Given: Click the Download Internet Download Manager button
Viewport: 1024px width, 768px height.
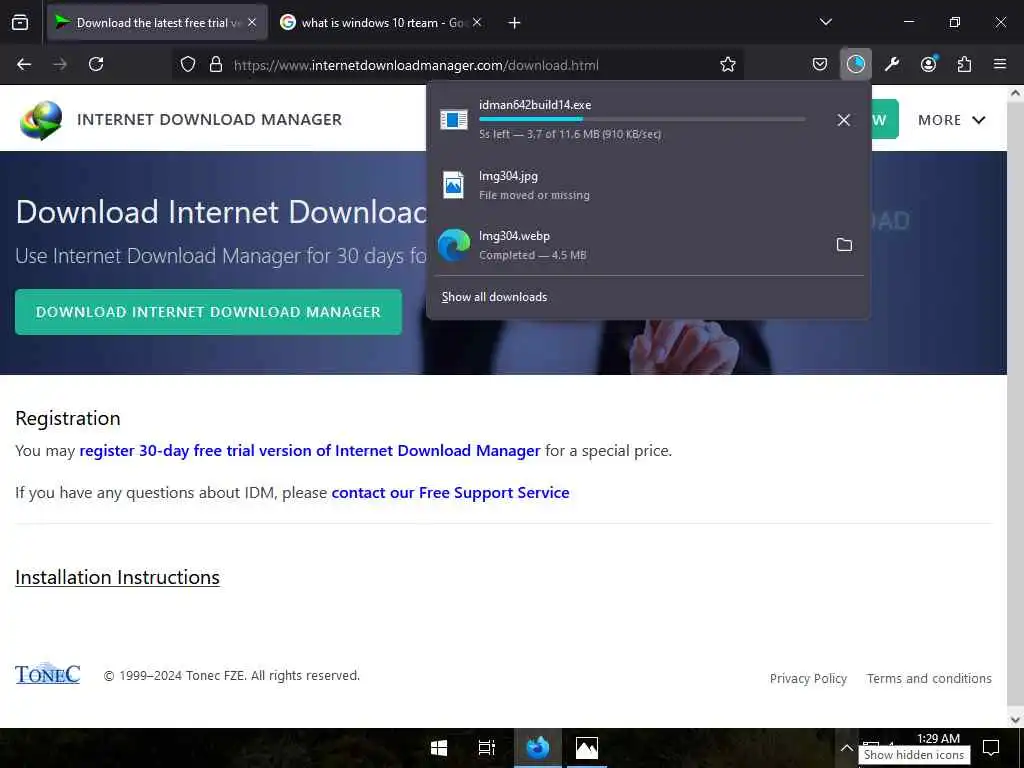Looking at the screenshot, I should point(208,312).
